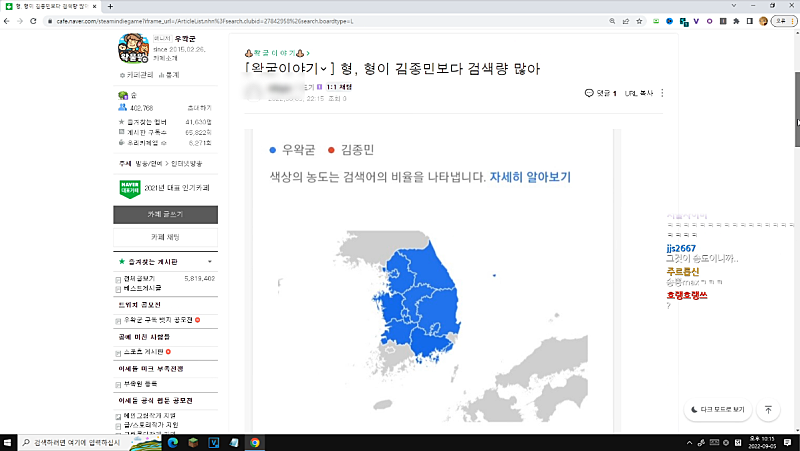Click the address bar URL field
The height and width of the screenshot is (451, 800).
coord(327,21)
